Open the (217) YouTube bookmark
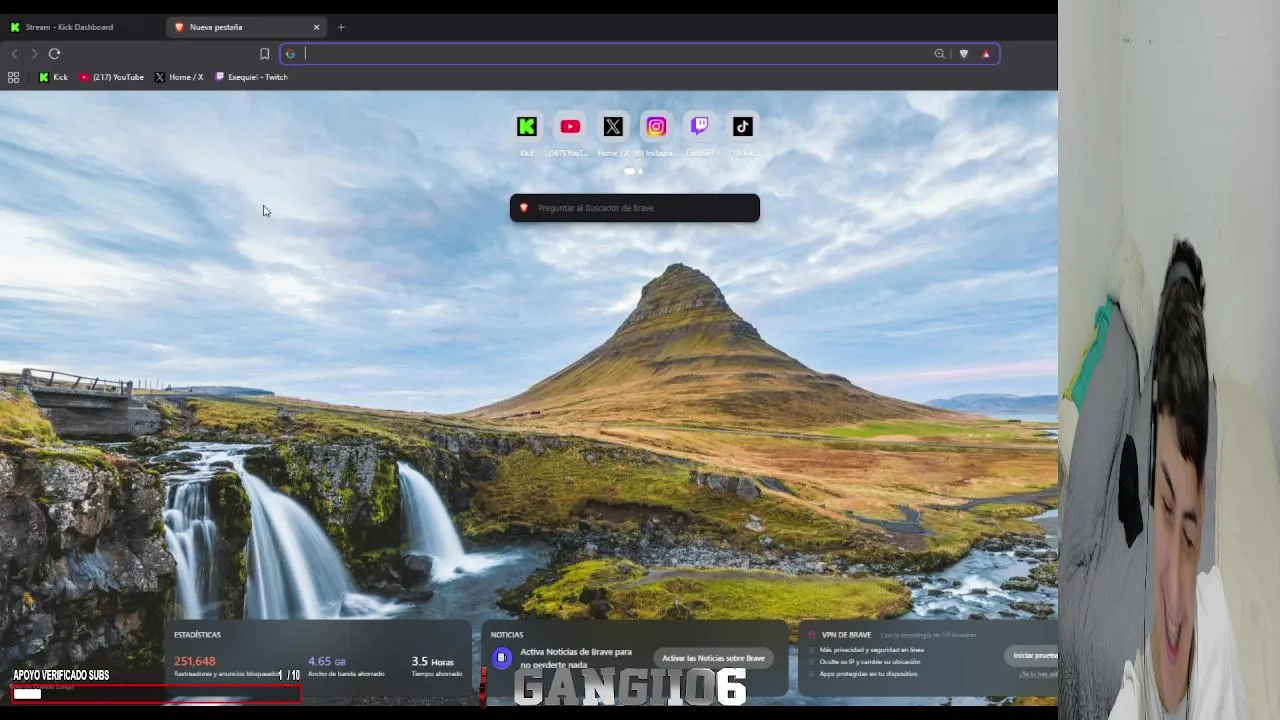 112,77
